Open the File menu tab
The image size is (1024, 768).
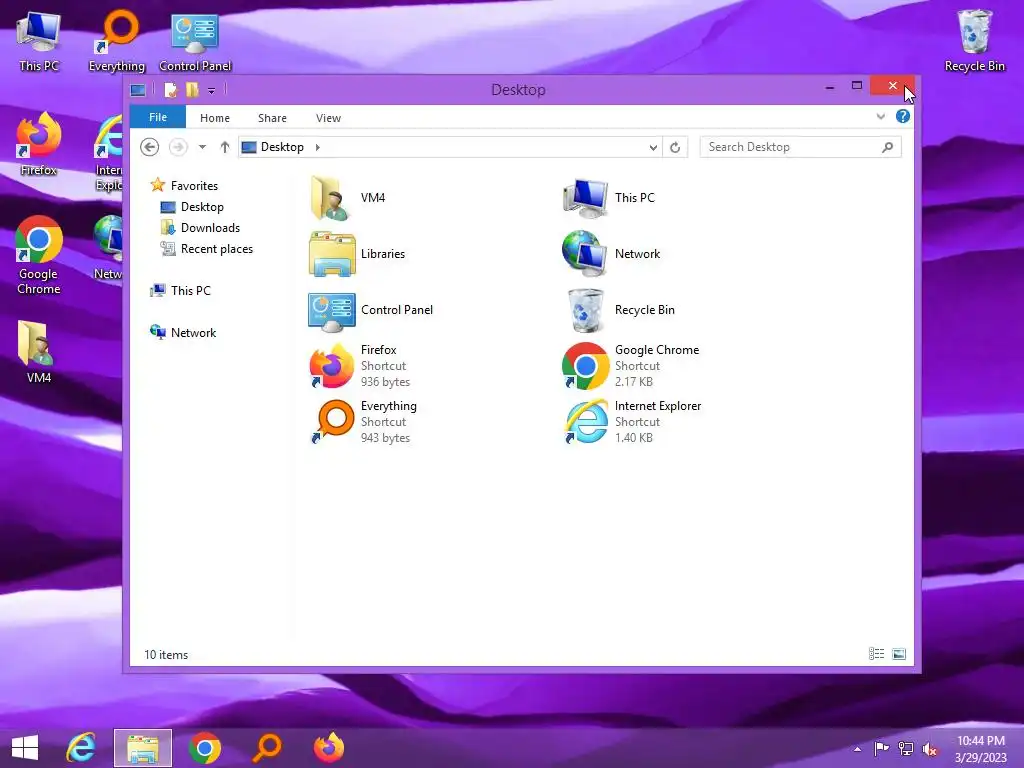158,117
